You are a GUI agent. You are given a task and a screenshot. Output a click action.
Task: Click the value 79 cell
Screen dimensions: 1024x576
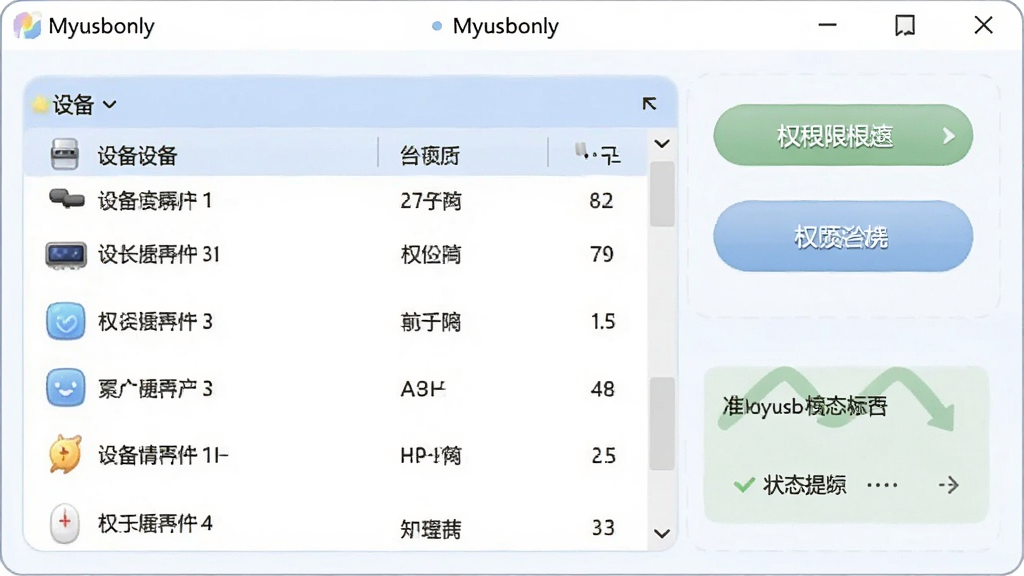[601, 254]
